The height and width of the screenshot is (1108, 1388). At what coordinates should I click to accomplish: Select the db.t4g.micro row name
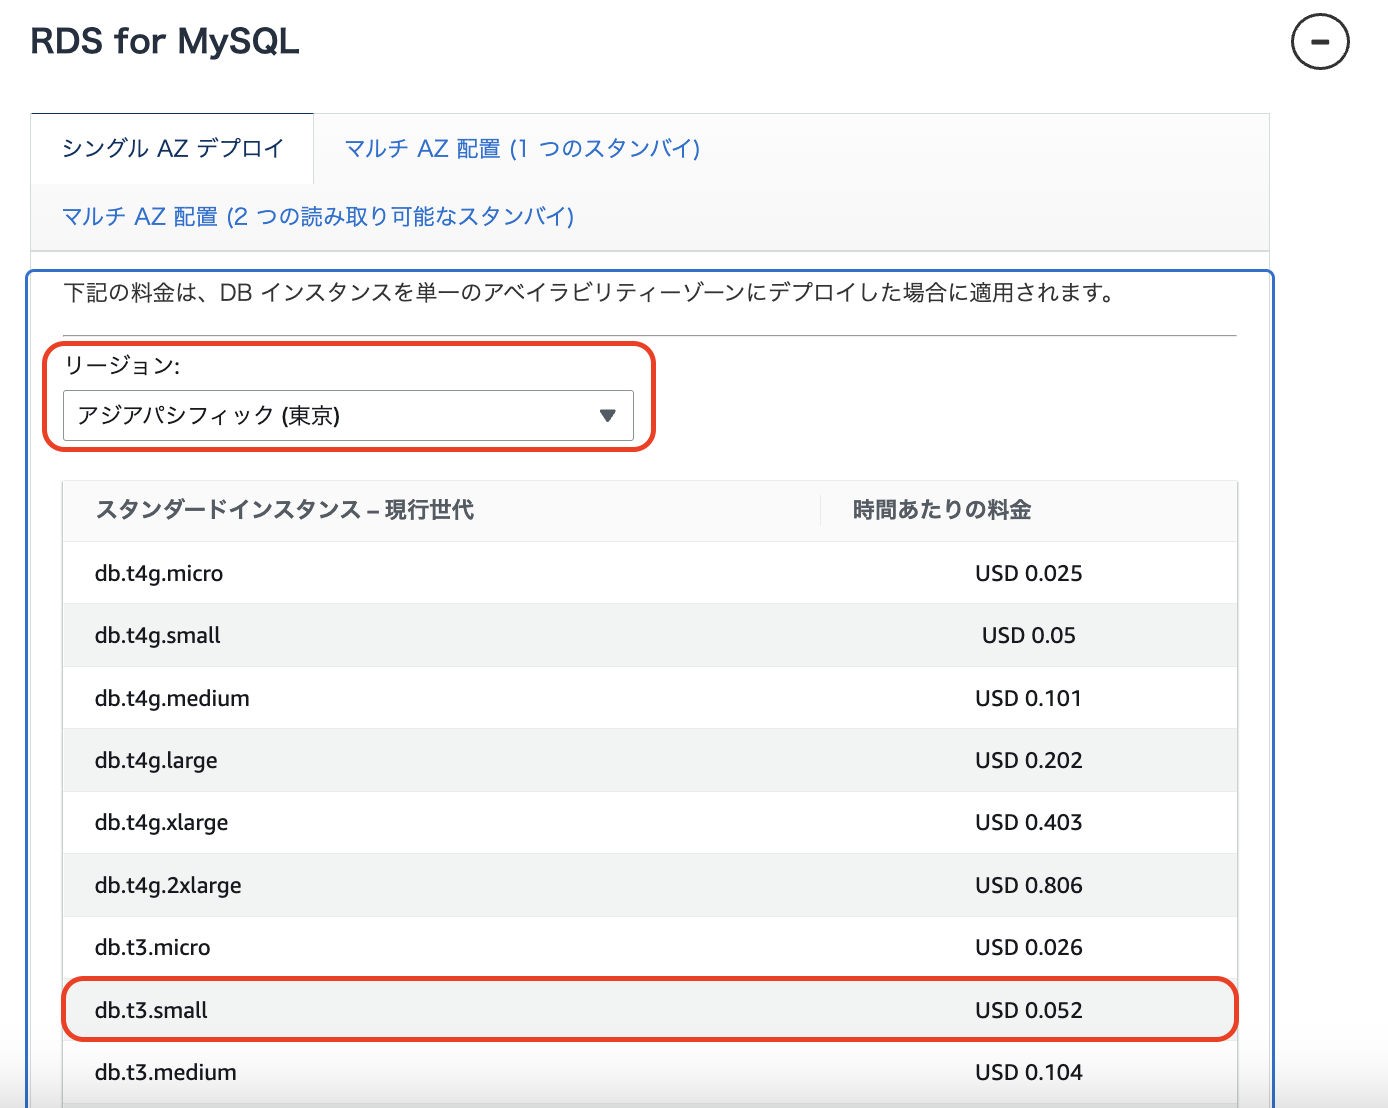159,573
